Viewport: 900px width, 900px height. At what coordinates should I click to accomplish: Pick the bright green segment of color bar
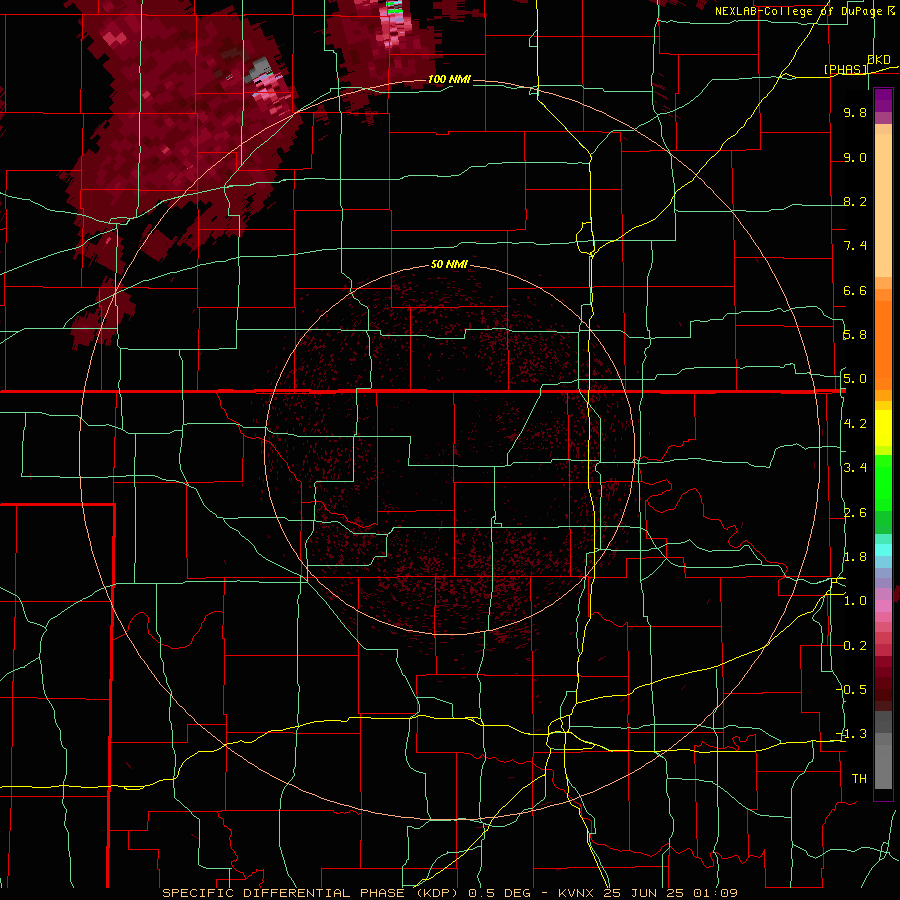tap(883, 483)
